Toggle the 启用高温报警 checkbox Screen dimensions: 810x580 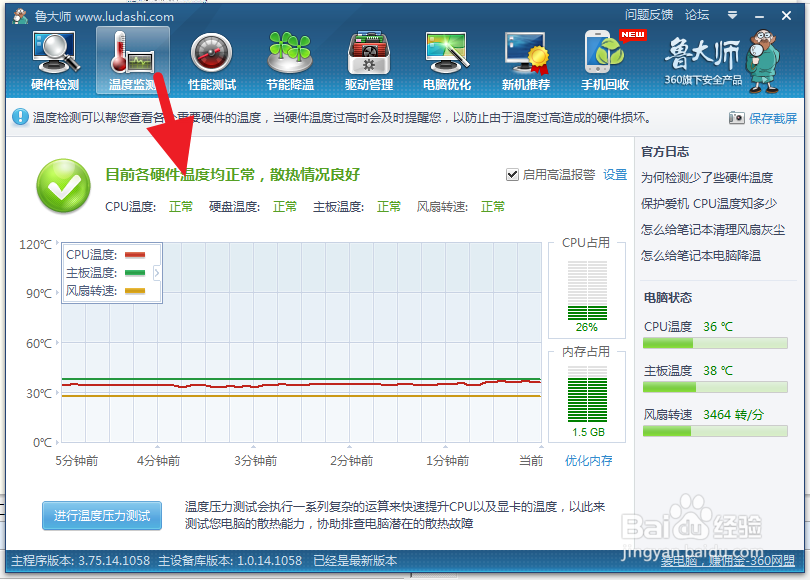tap(512, 175)
